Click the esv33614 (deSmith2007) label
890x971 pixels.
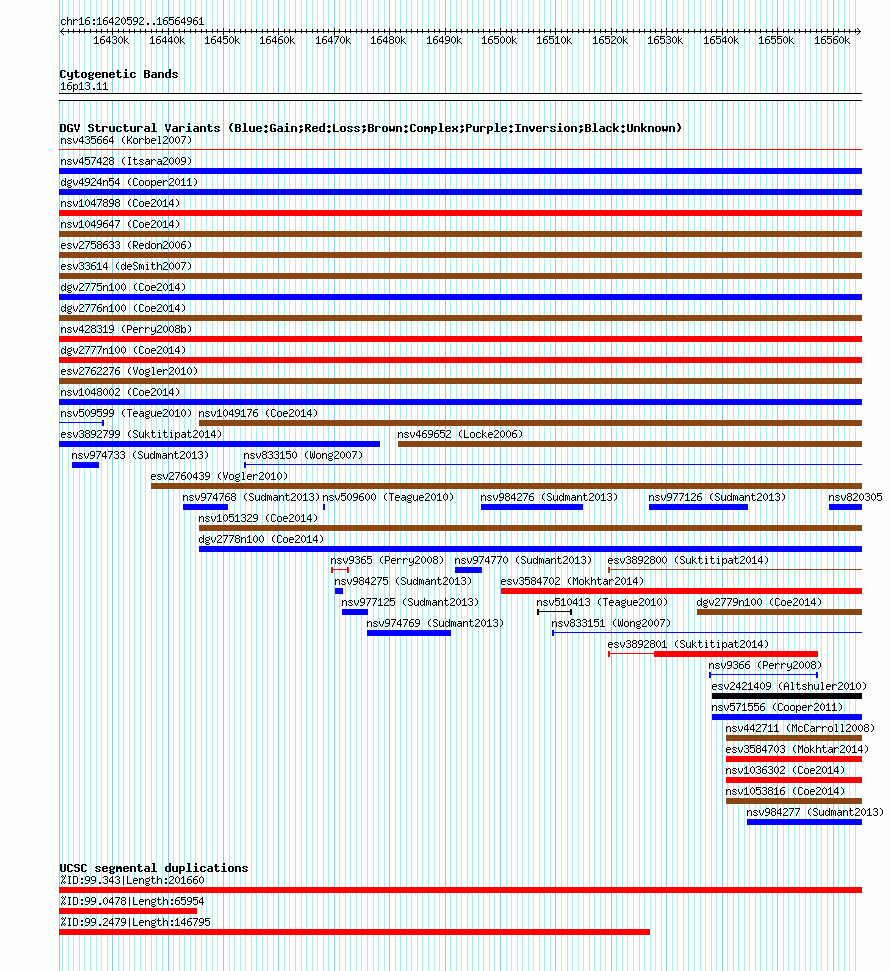126,267
